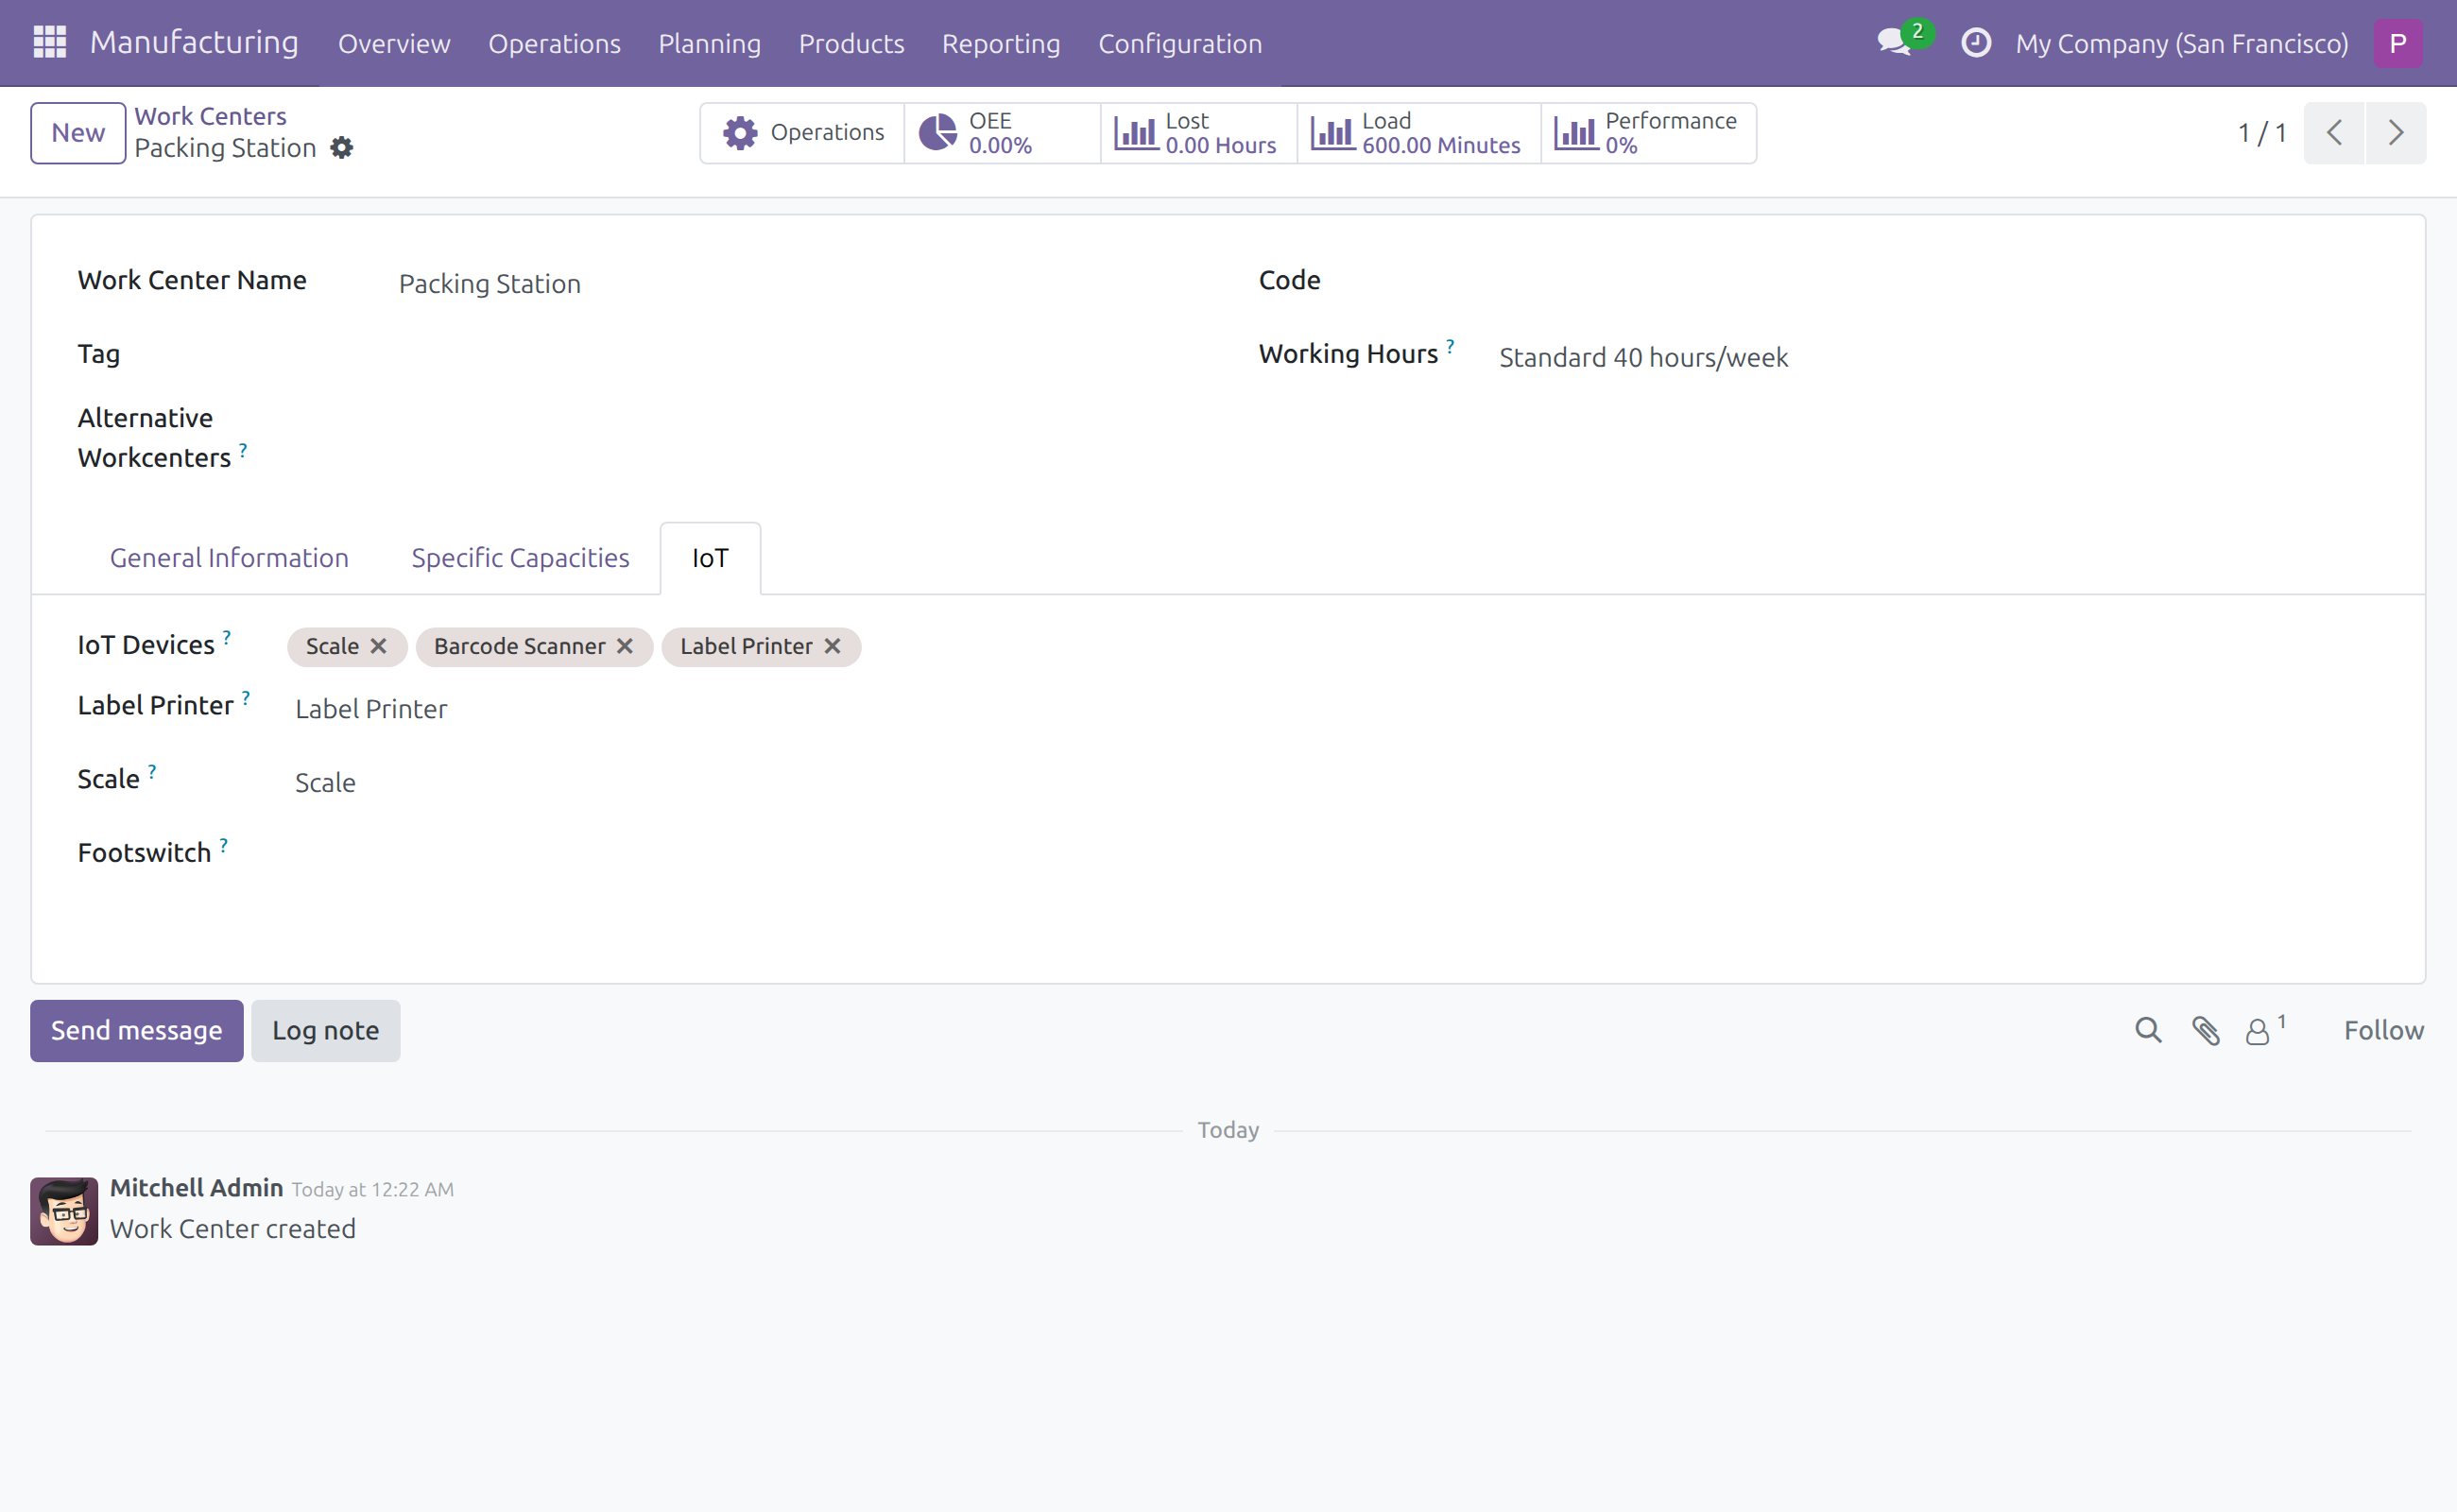The height and width of the screenshot is (1512, 2457).
Task: Attach a file with the paperclip icon
Action: coord(2206,1030)
